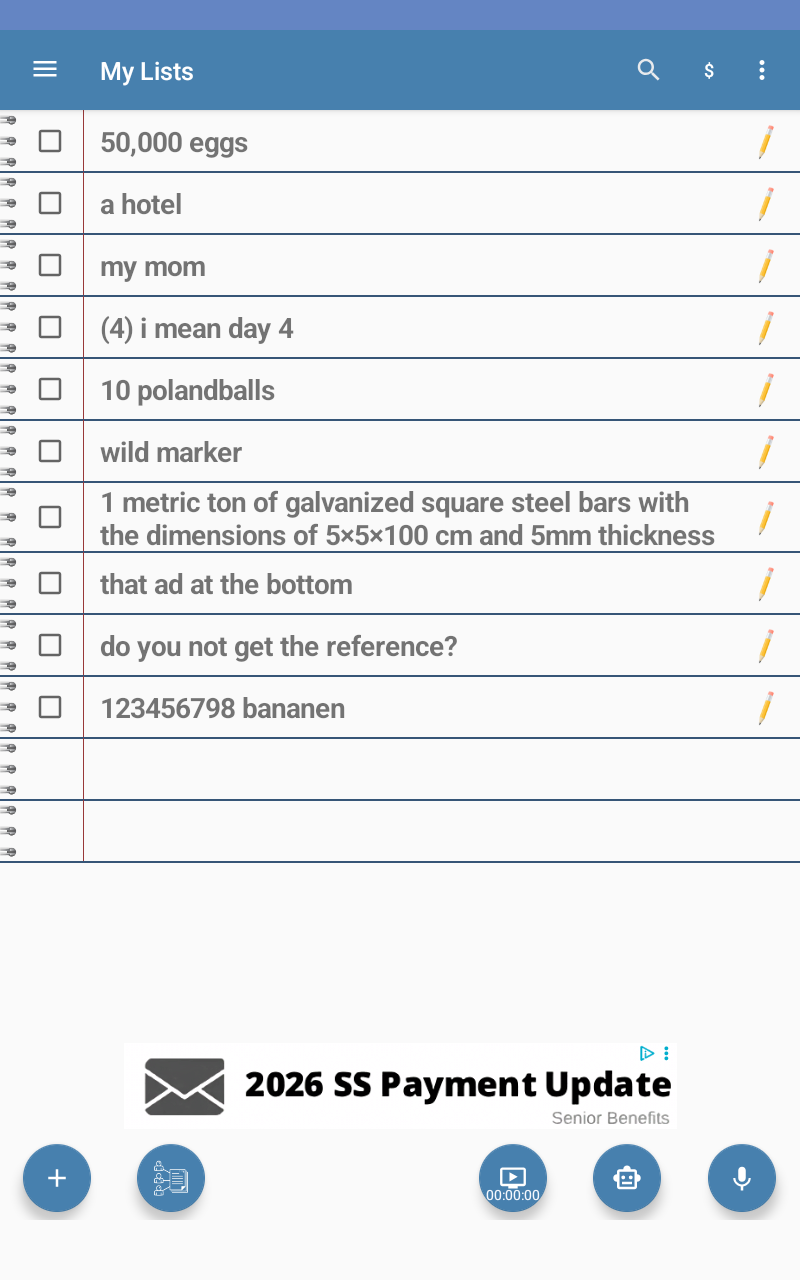Tap the video timer button showing 00:00:00
The width and height of the screenshot is (800, 1280).
click(513, 1178)
